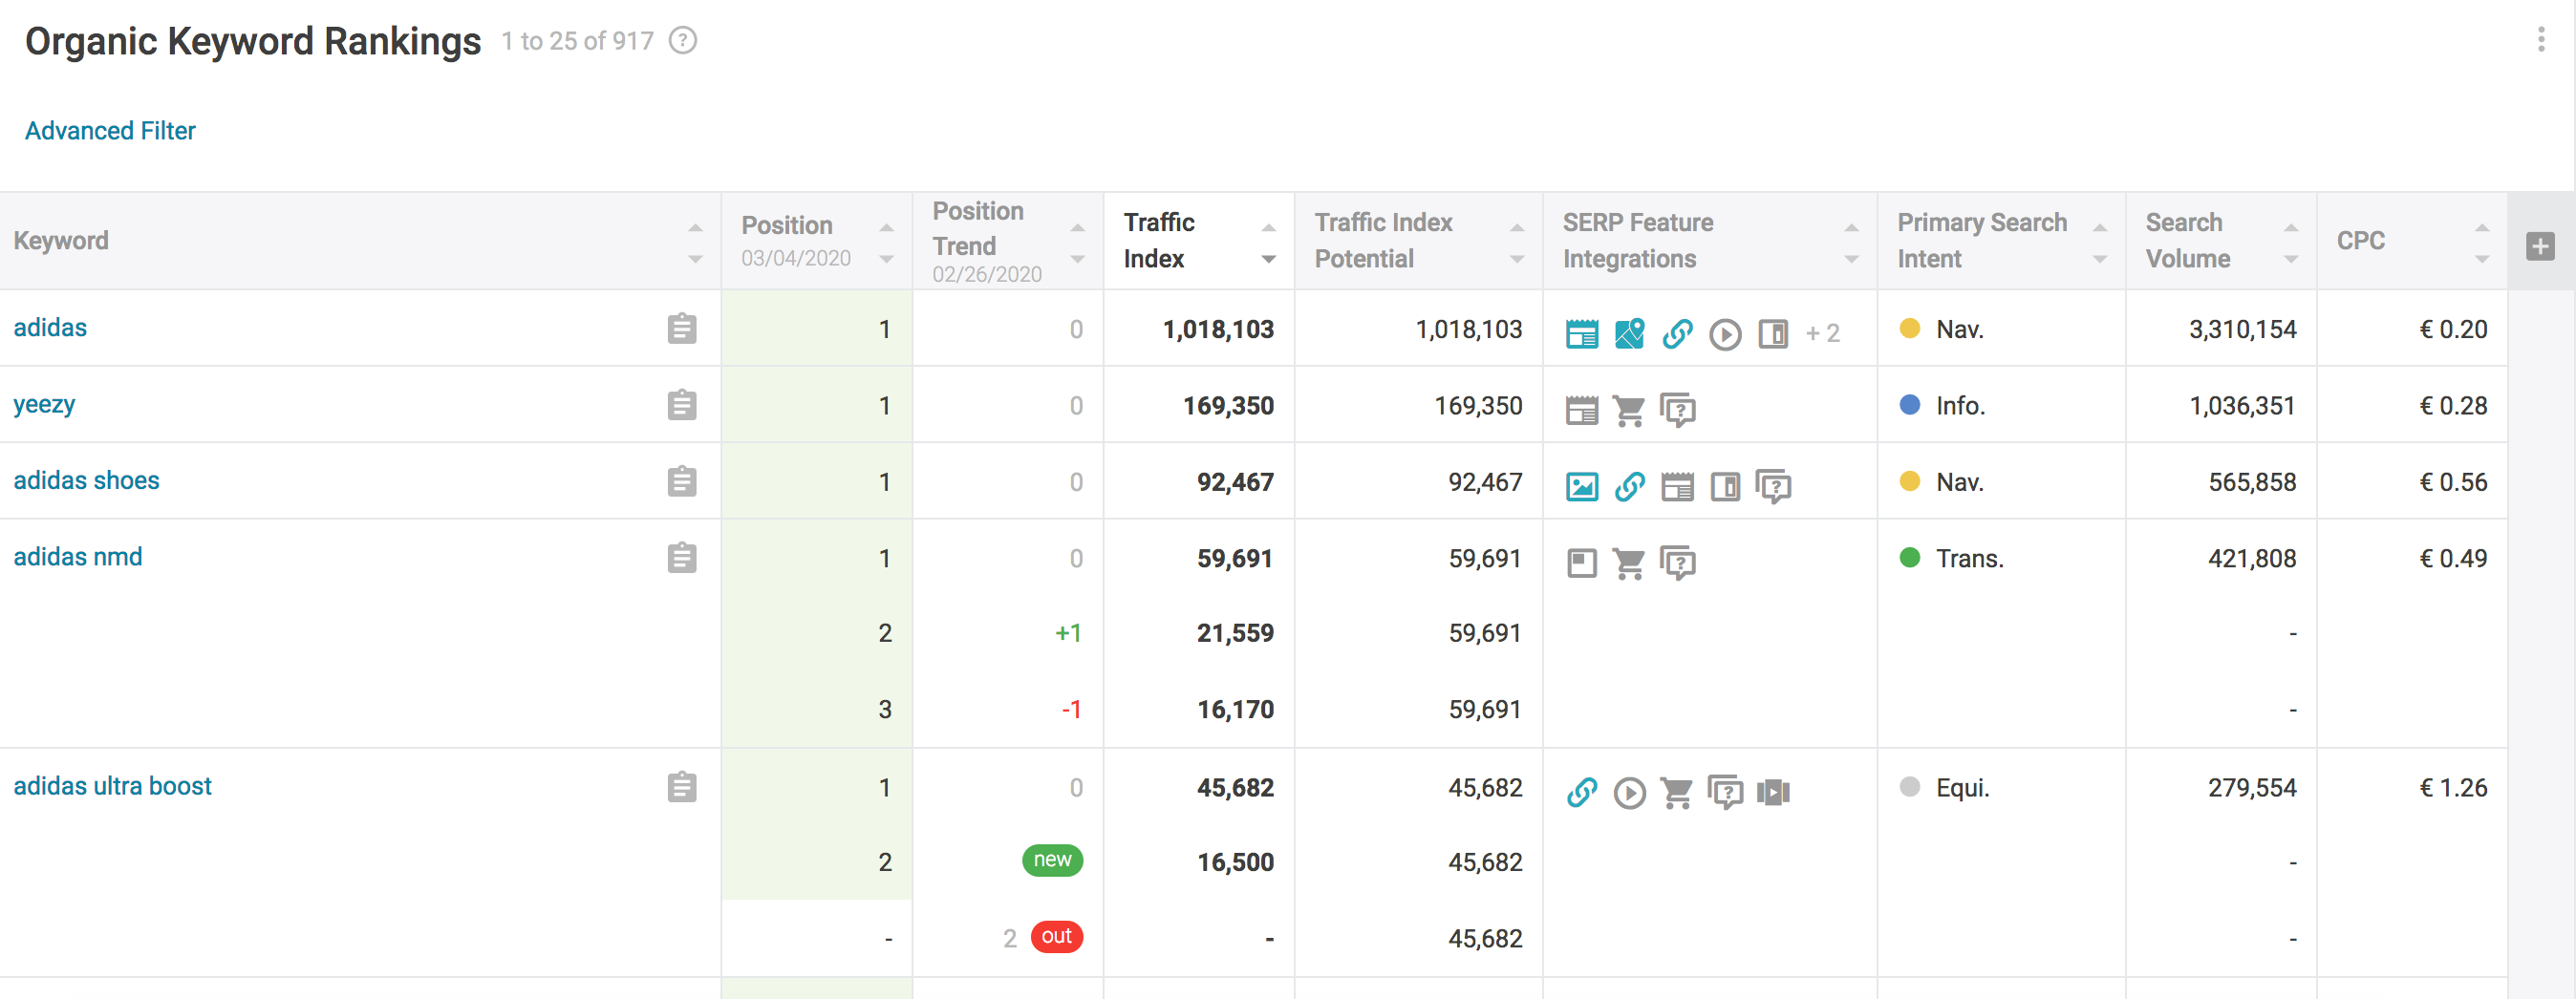Click the red out badge
The width and height of the screenshot is (2576, 999).
pyautogui.click(x=1056, y=936)
